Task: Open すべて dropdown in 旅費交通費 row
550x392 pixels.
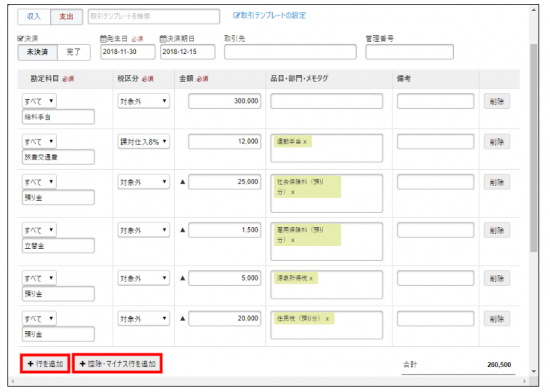Action: click(x=39, y=142)
